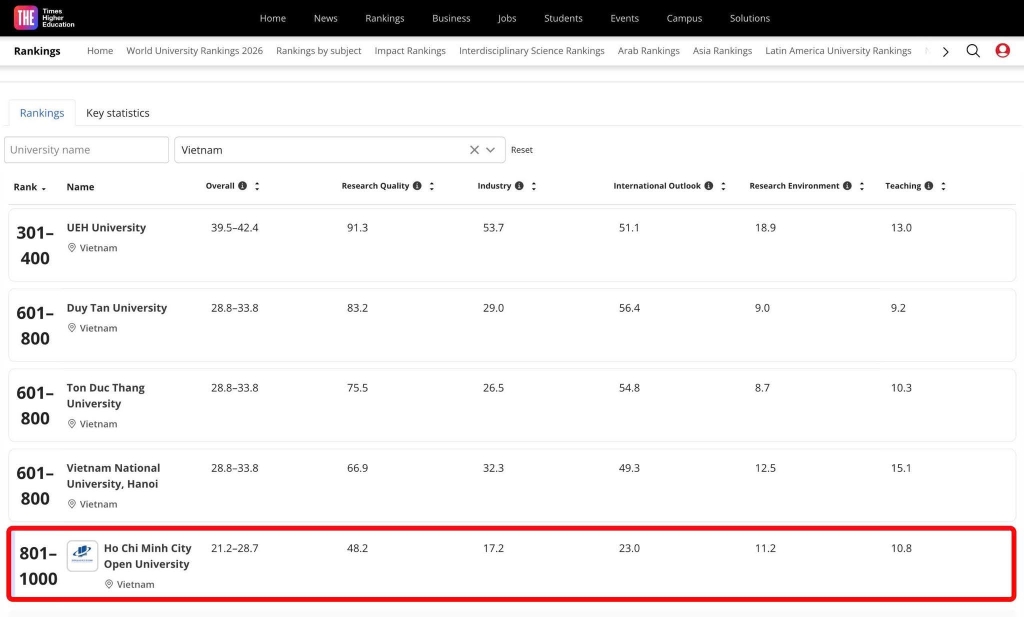Sort by the Teaching column arrows
This screenshot has height=617, width=1024.
tap(943, 186)
